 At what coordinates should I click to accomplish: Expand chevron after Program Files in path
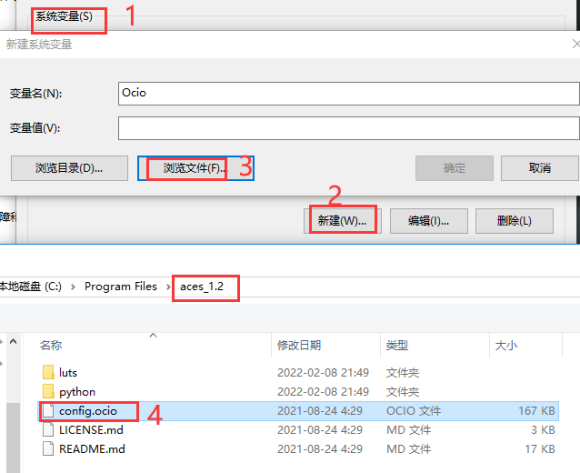[x=168, y=287]
